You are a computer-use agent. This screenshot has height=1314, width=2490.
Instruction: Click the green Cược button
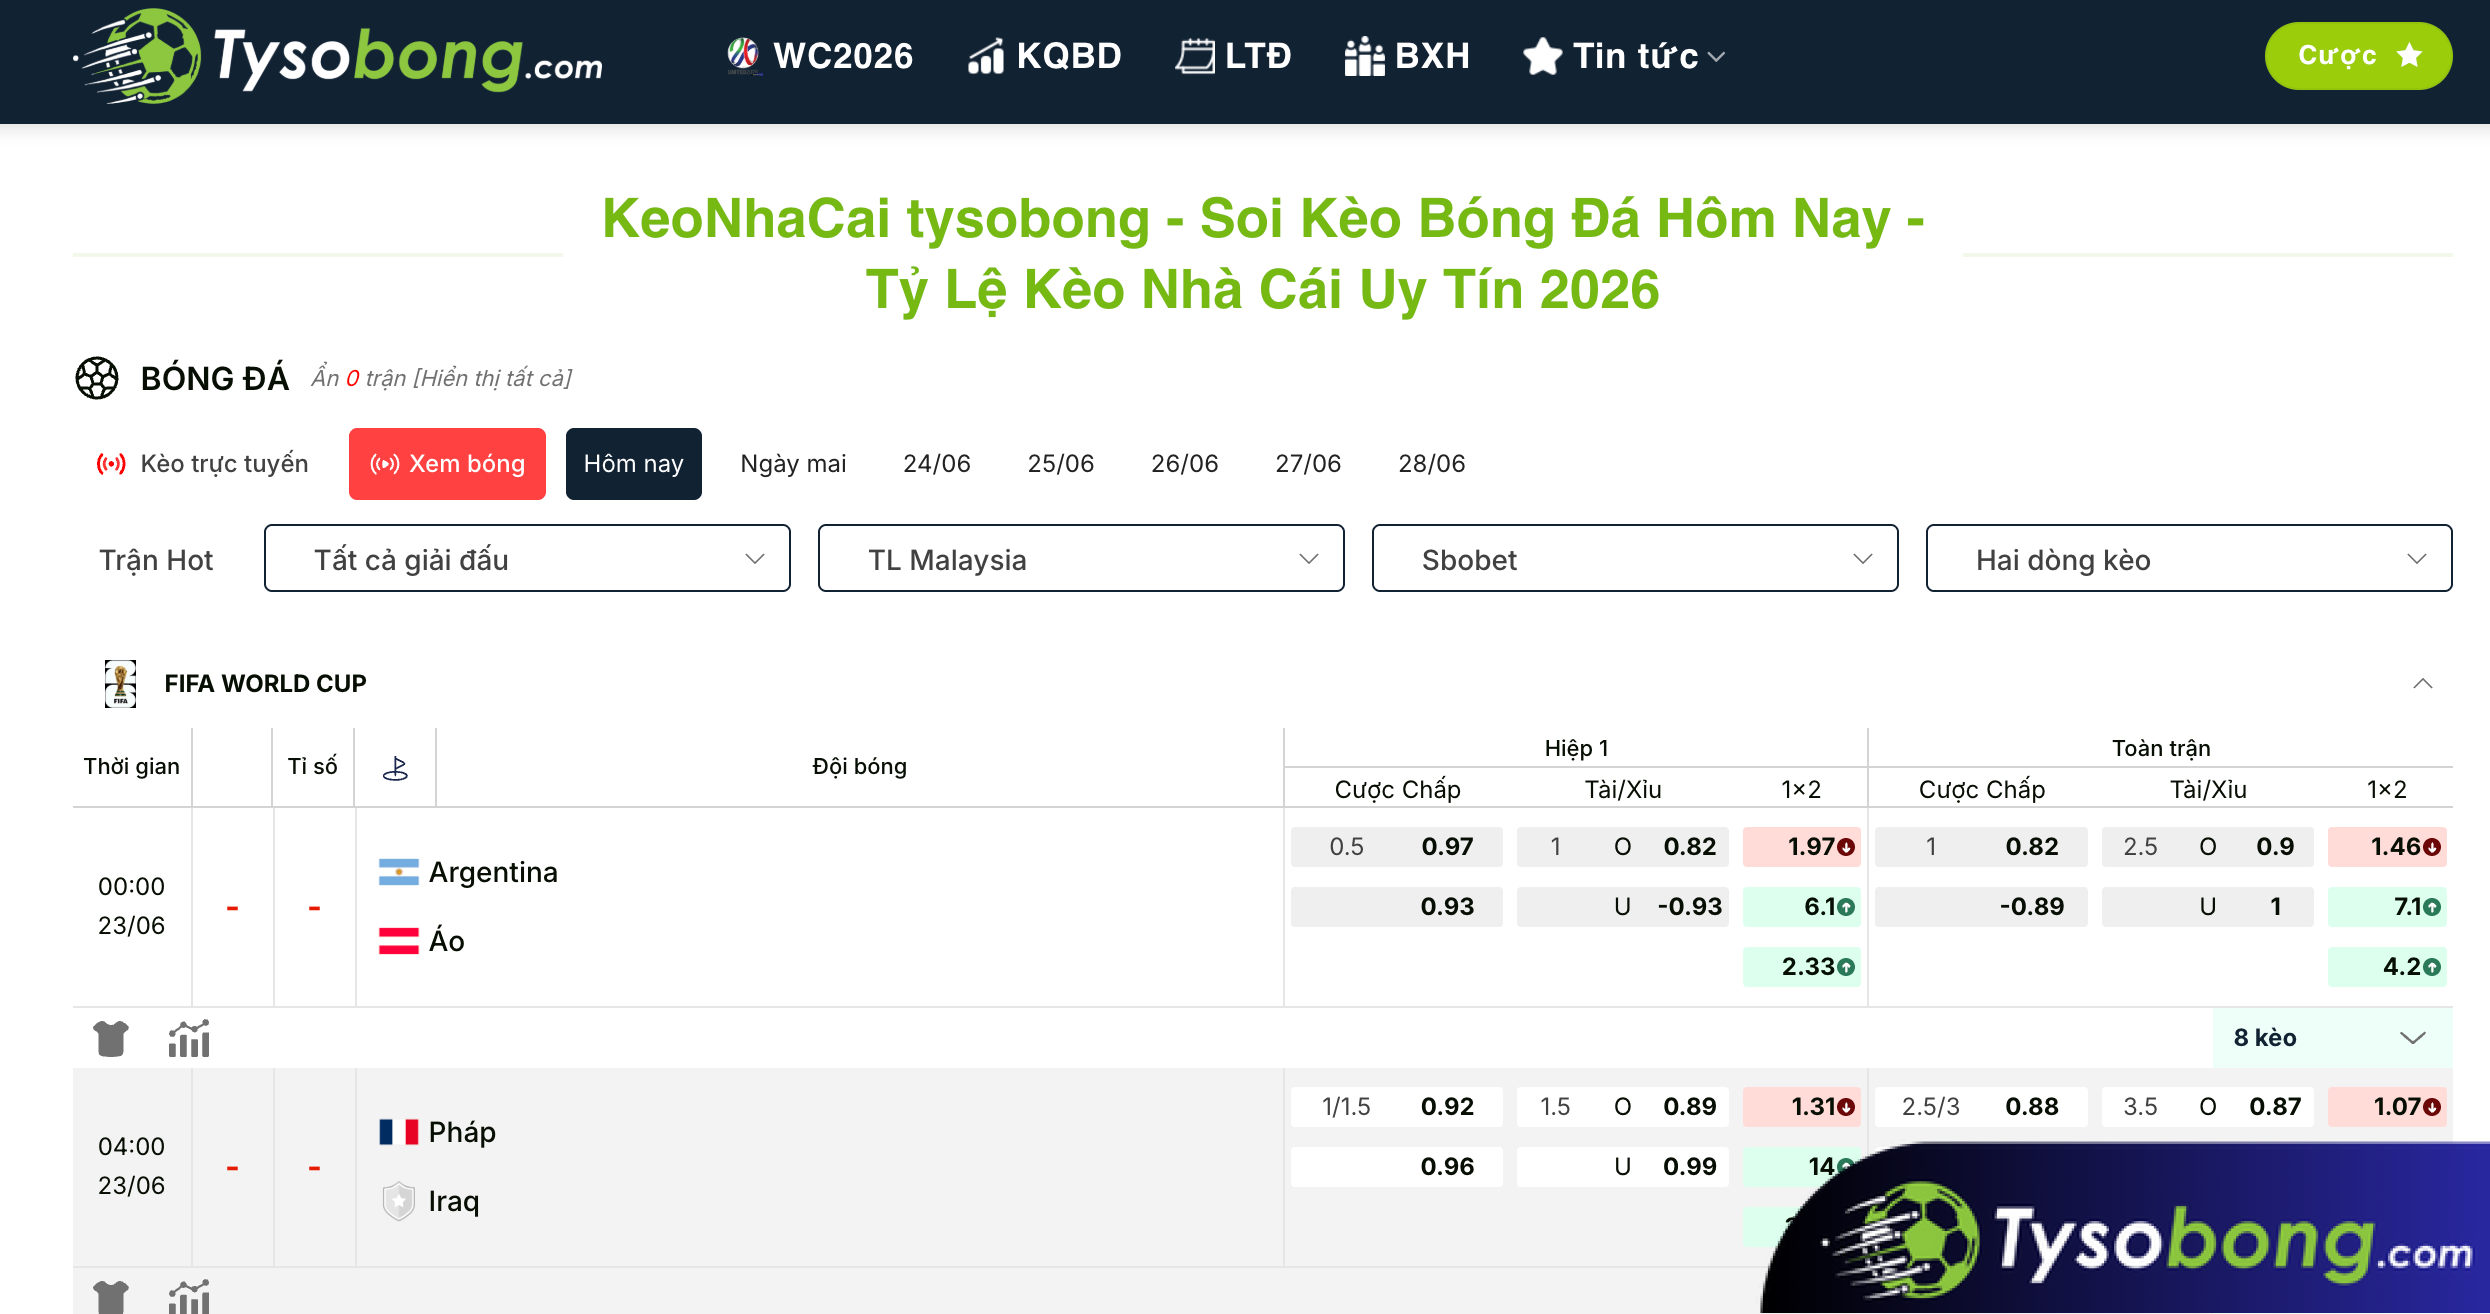tap(2358, 56)
